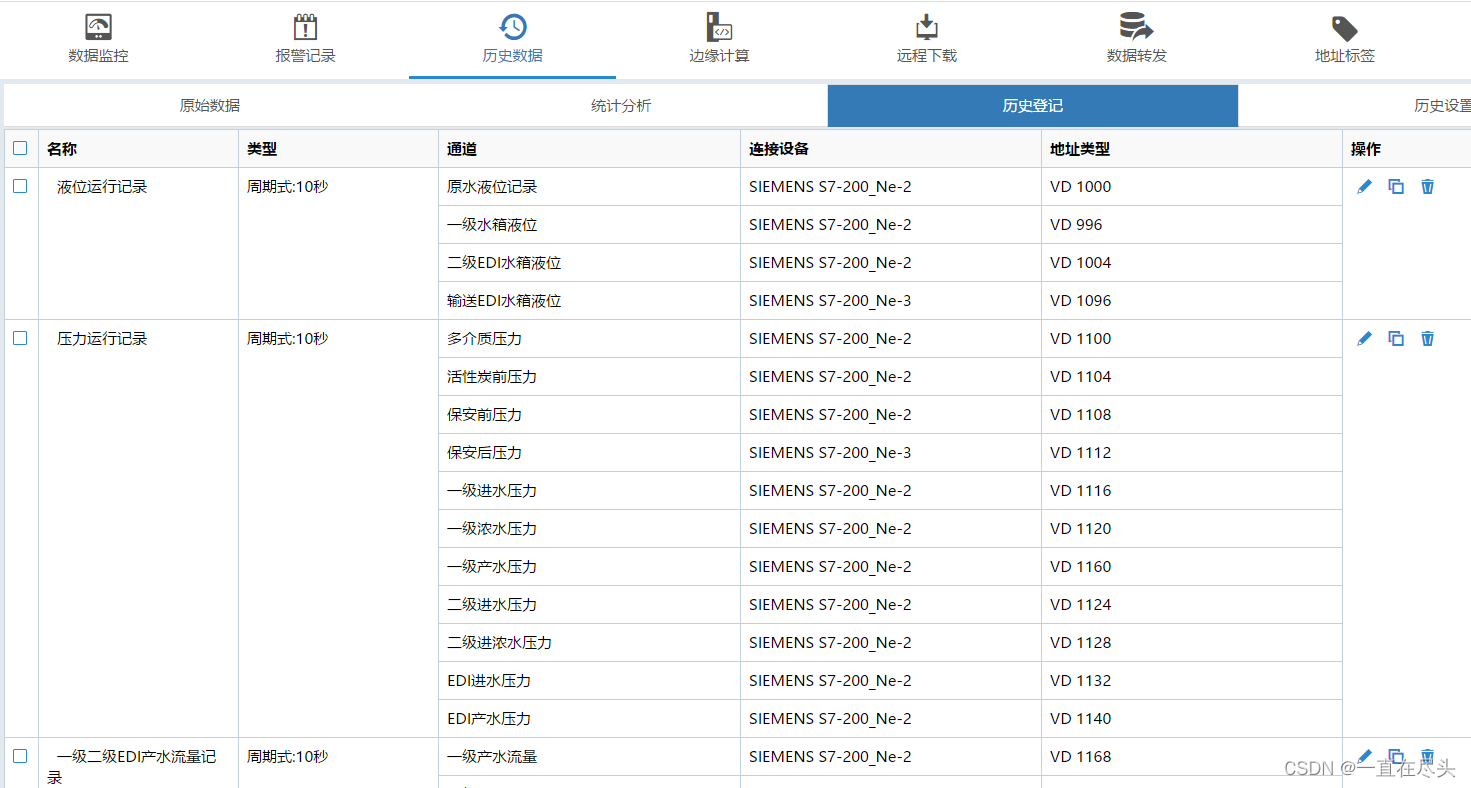Open the 边缘计算 code icon

tap(719, 27)
